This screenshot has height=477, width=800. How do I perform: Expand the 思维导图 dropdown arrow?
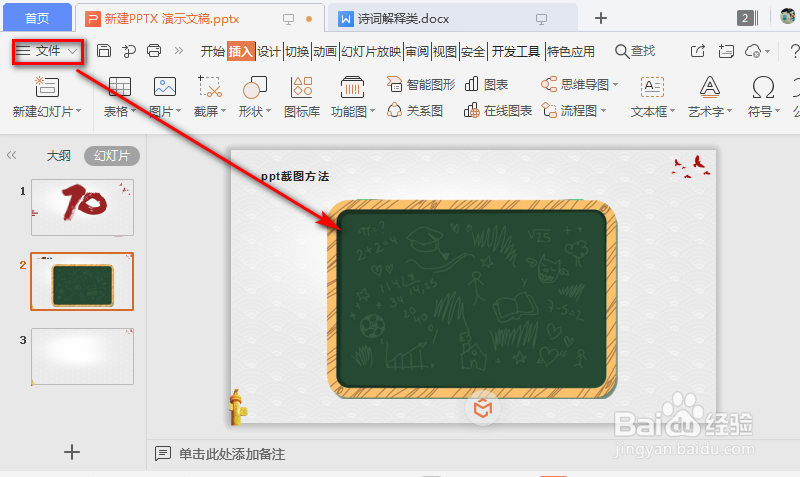[x=615, y=84]
